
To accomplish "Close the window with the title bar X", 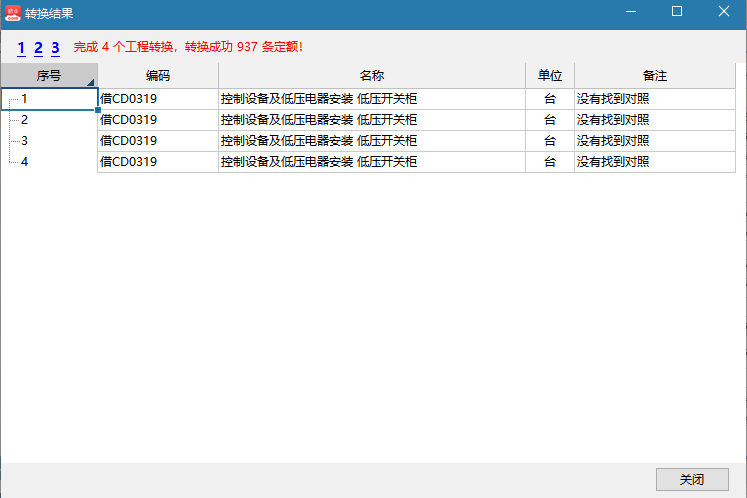I will [x=723, y=12].
